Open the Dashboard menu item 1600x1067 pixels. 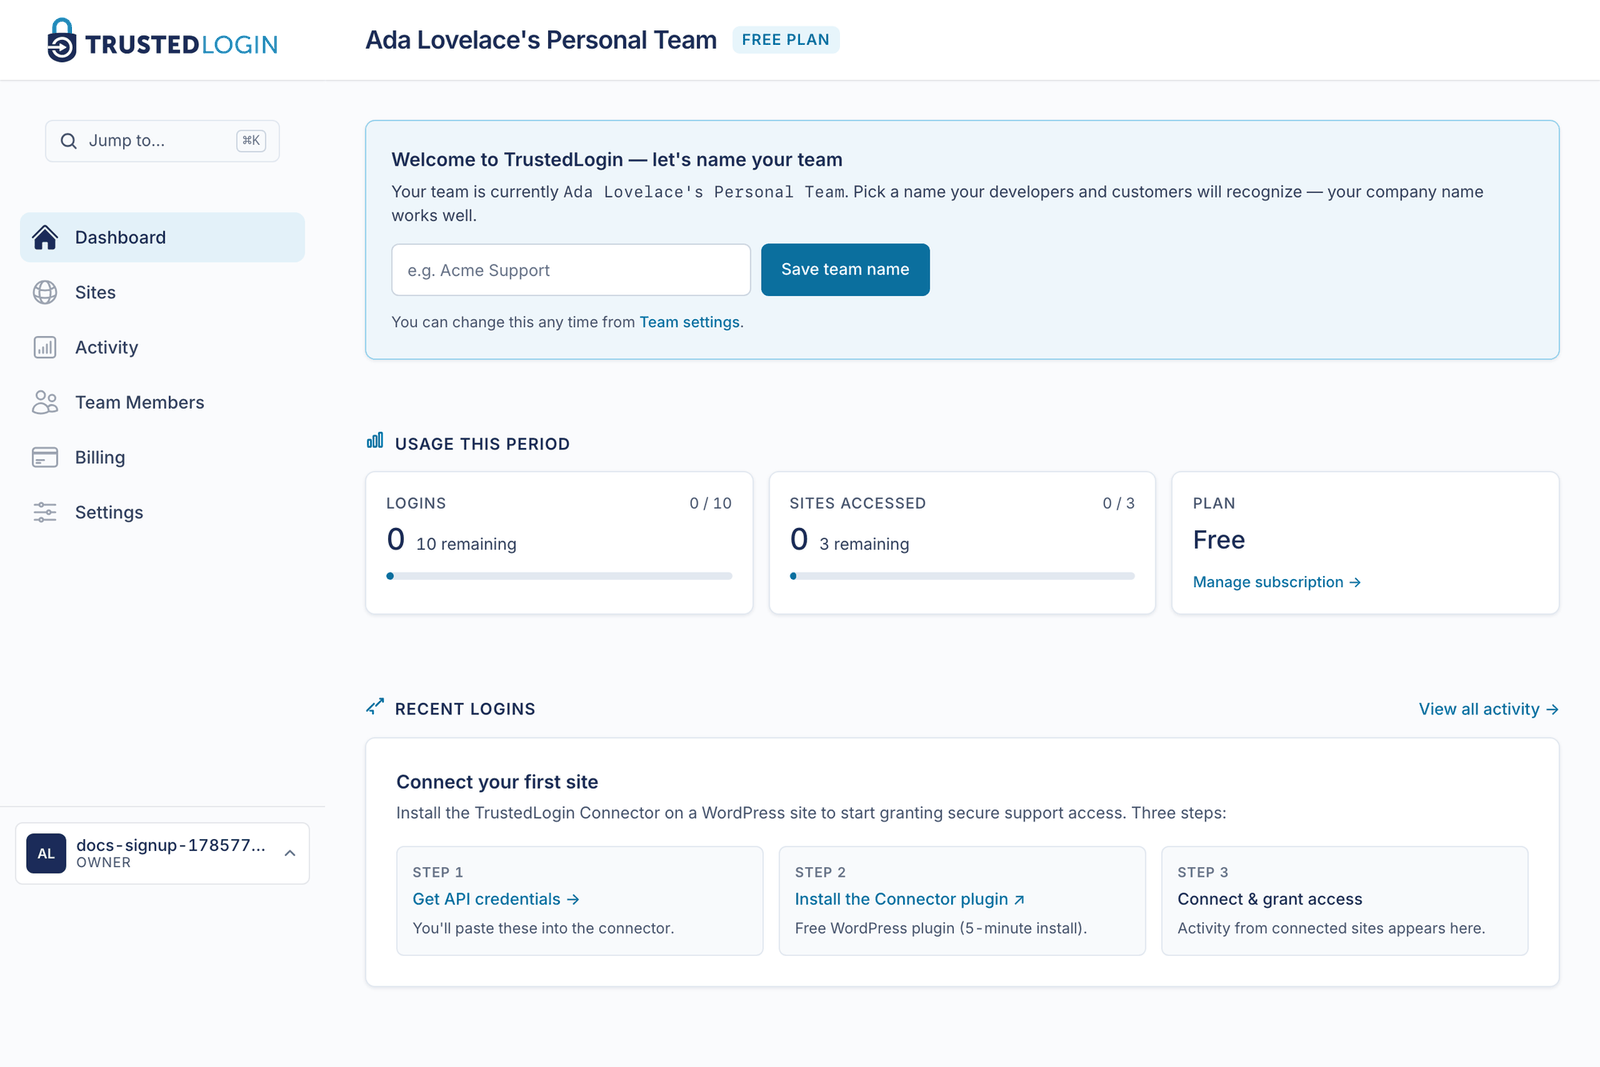tap(162, 237)
